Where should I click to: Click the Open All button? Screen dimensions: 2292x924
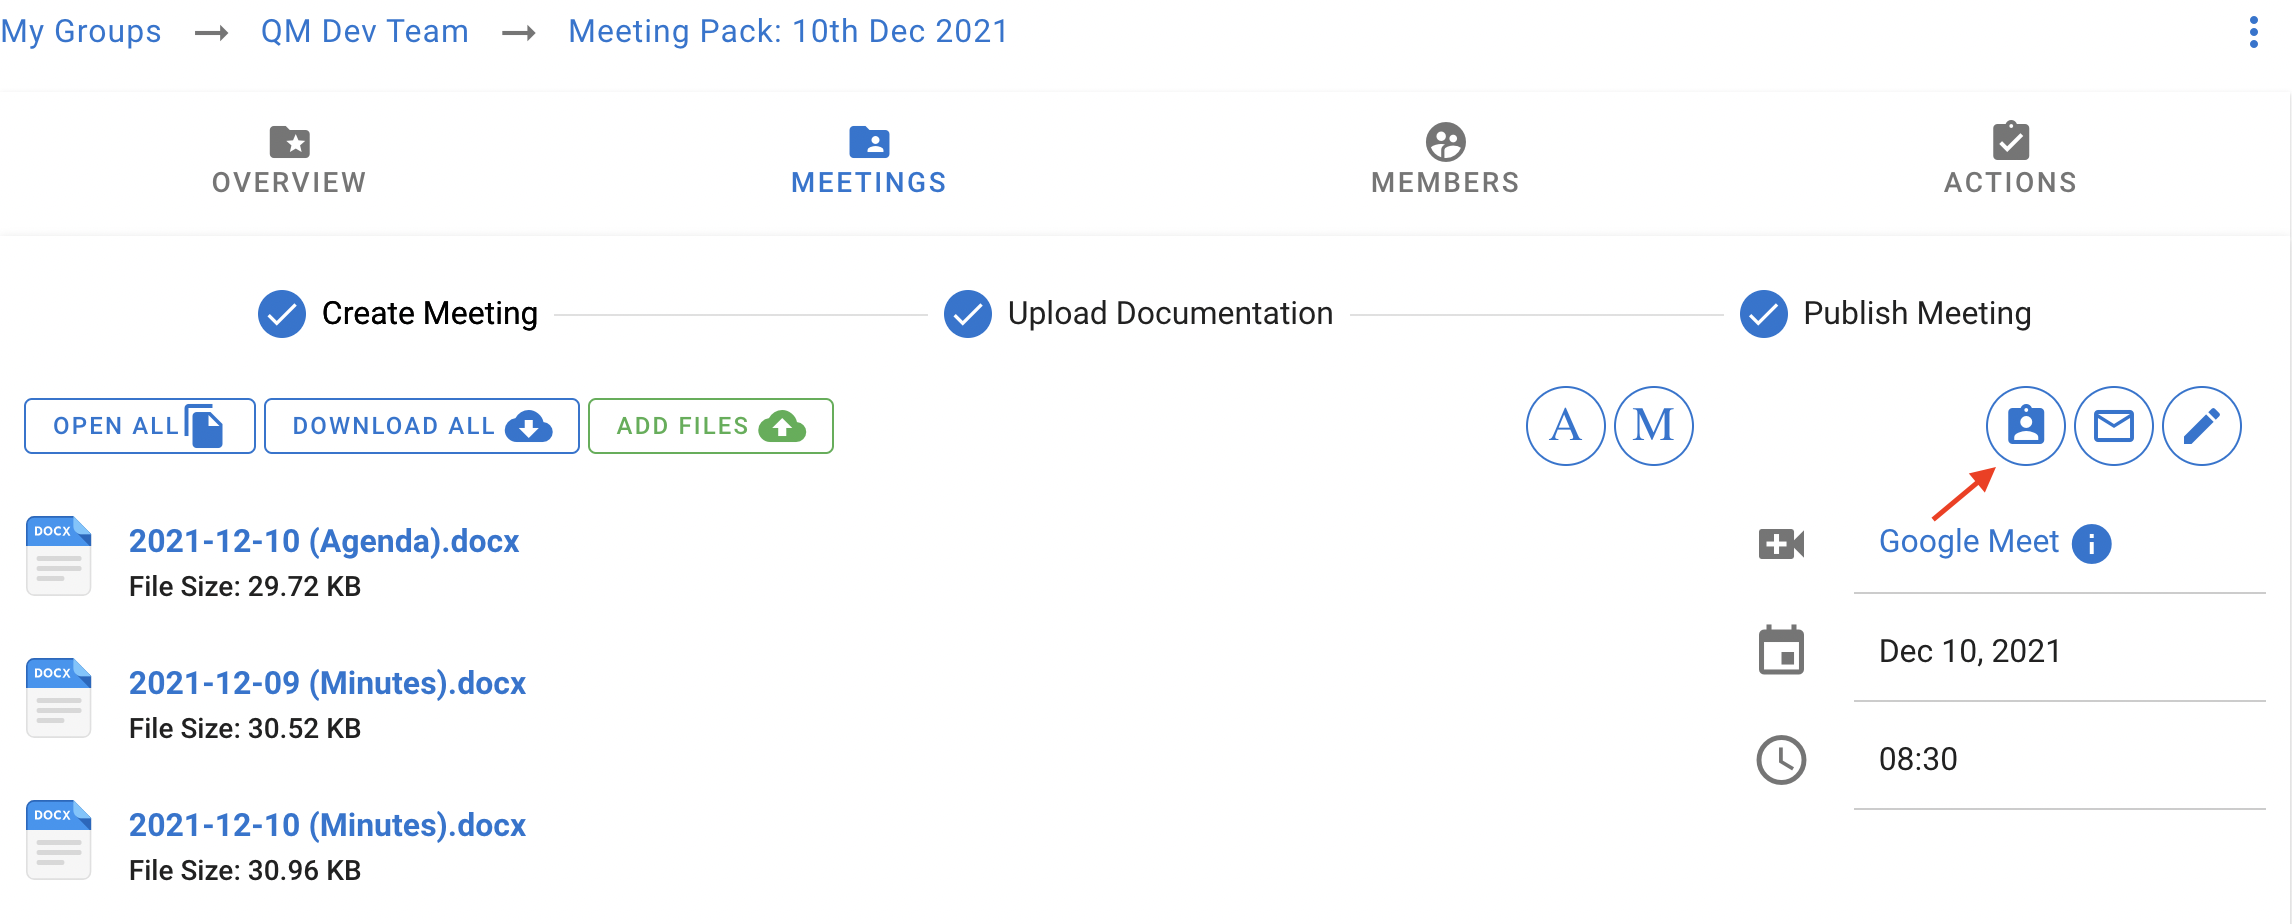point(140,426)
